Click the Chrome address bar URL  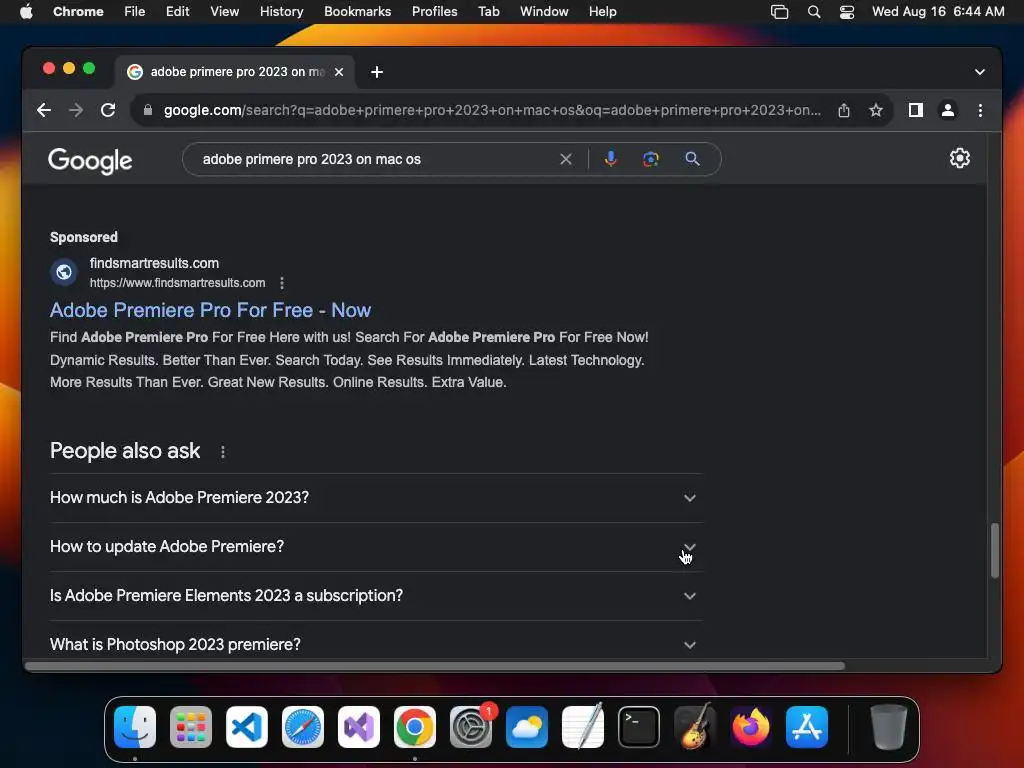click(492, 110)
